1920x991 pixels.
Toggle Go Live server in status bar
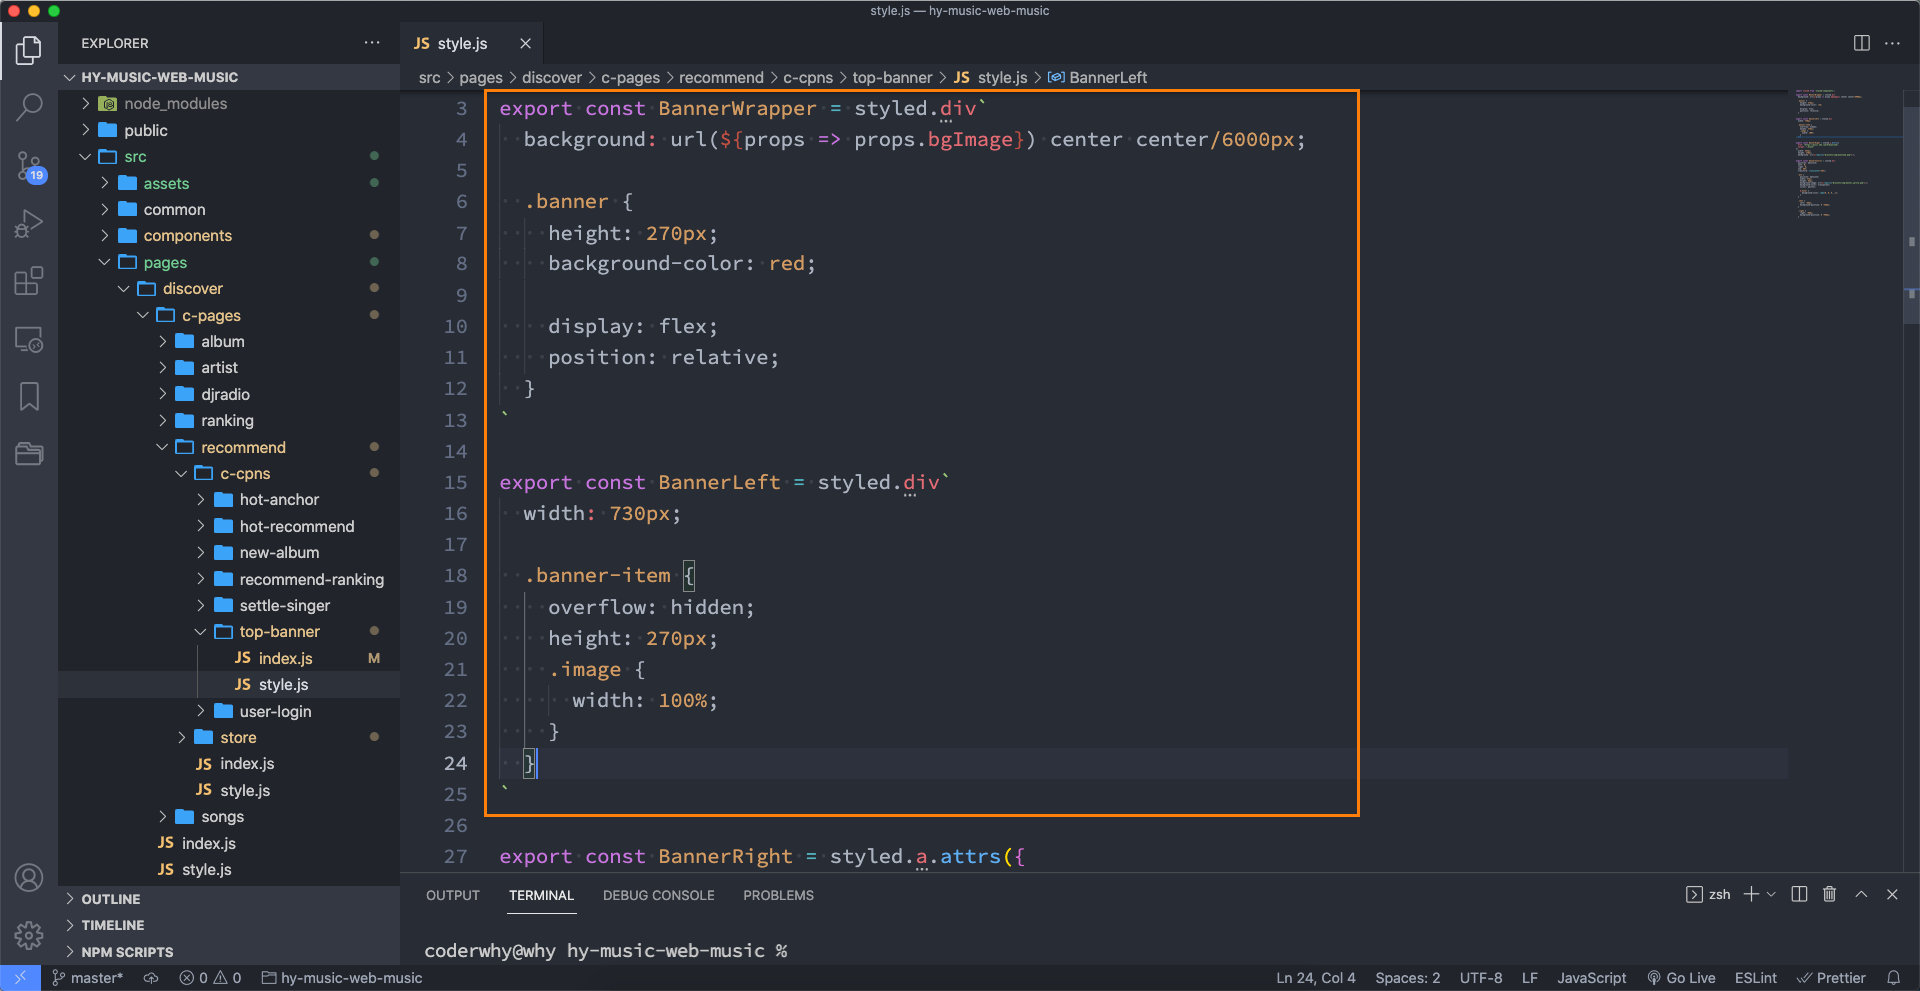1681,978
